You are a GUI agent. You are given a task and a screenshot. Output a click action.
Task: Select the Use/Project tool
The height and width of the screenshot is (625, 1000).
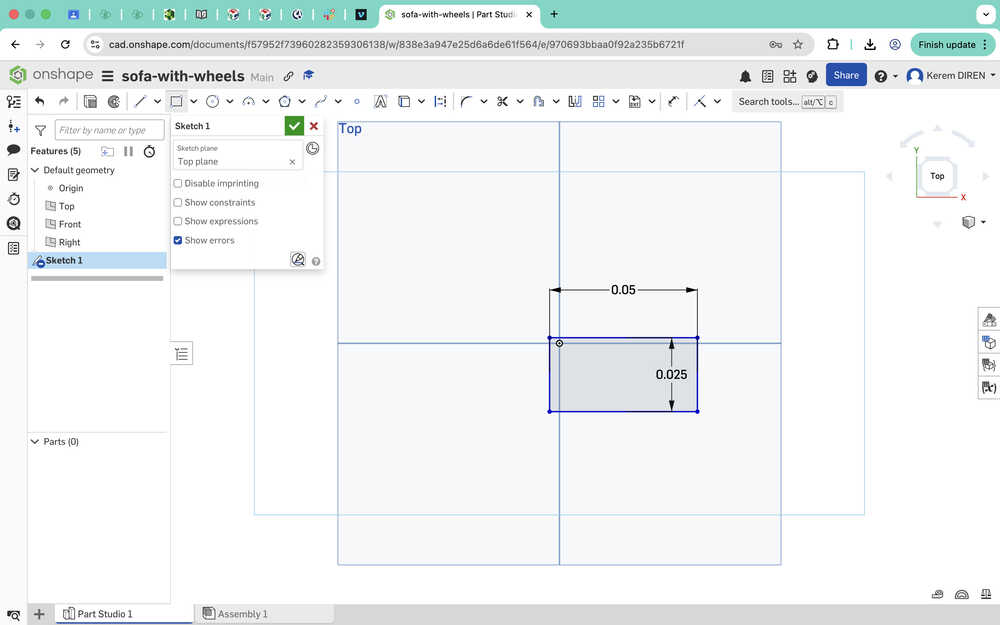404,101
